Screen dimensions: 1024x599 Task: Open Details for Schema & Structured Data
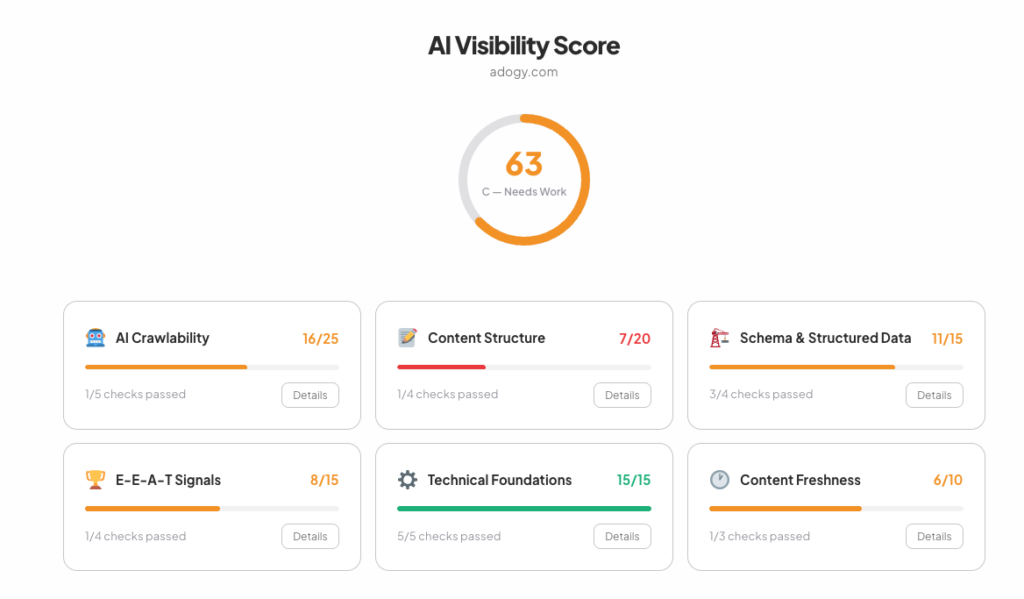(x=934, y=395)
